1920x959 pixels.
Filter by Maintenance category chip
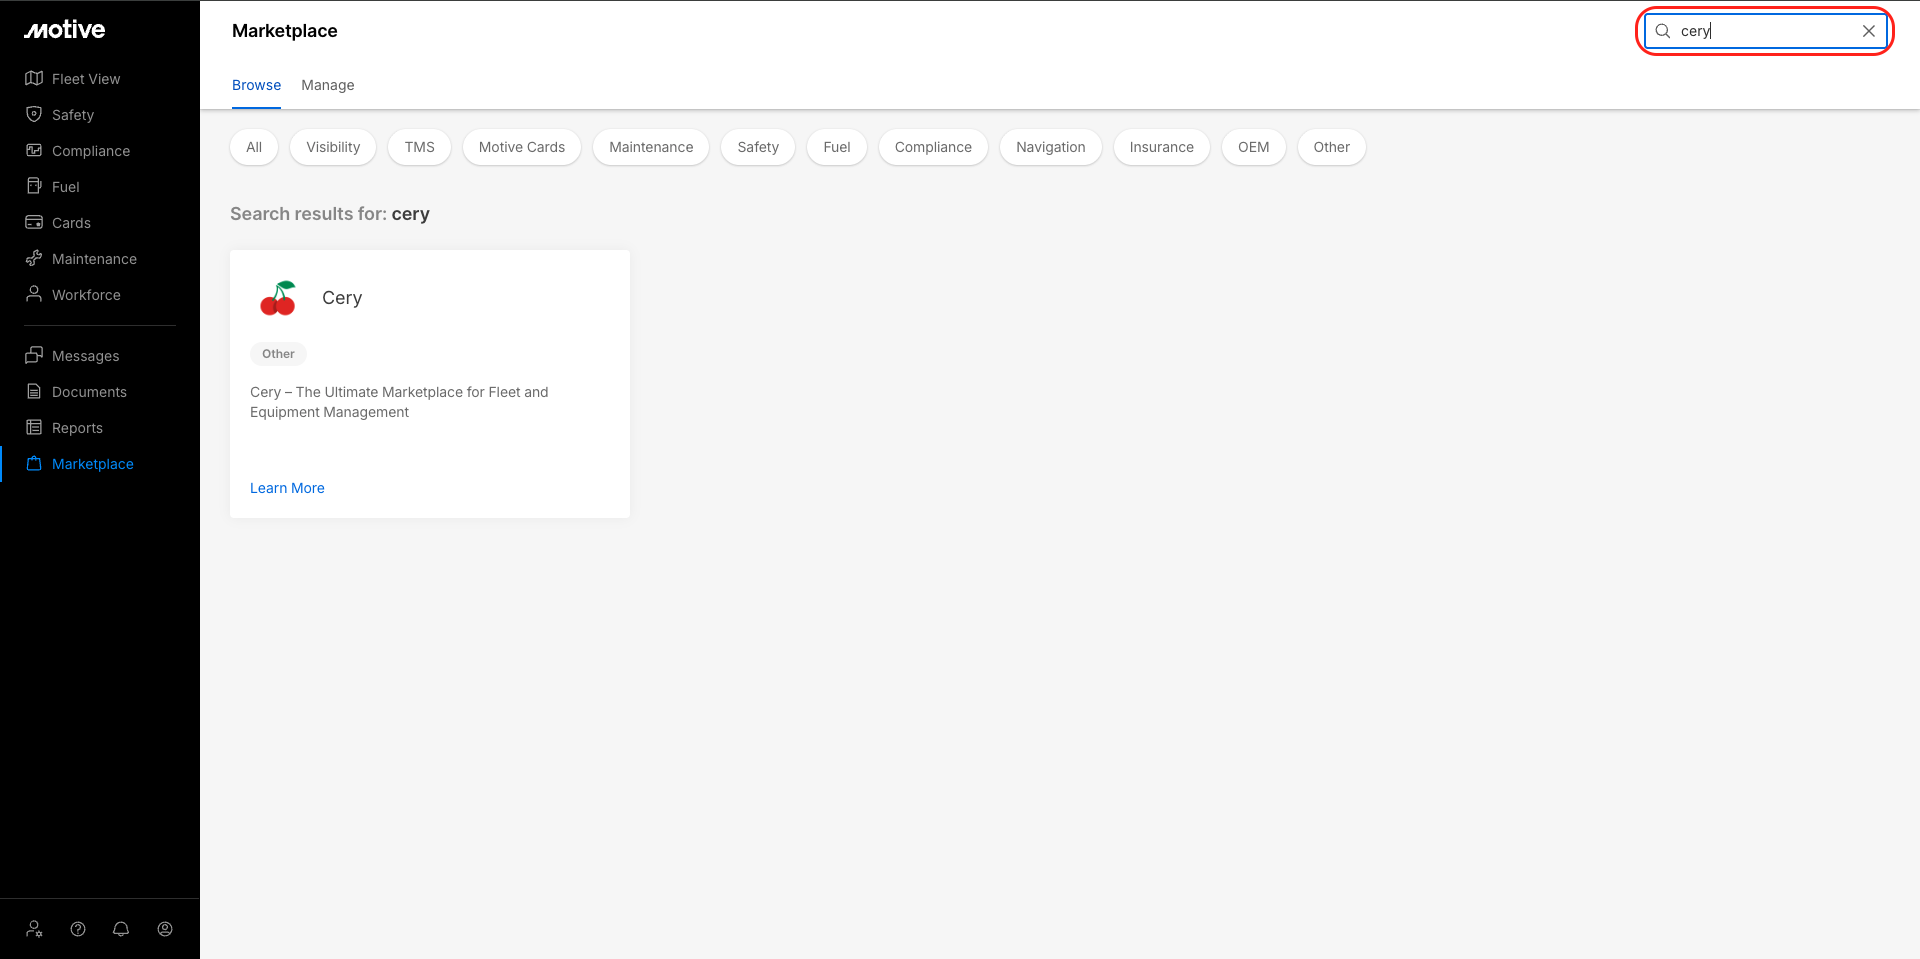651,147
